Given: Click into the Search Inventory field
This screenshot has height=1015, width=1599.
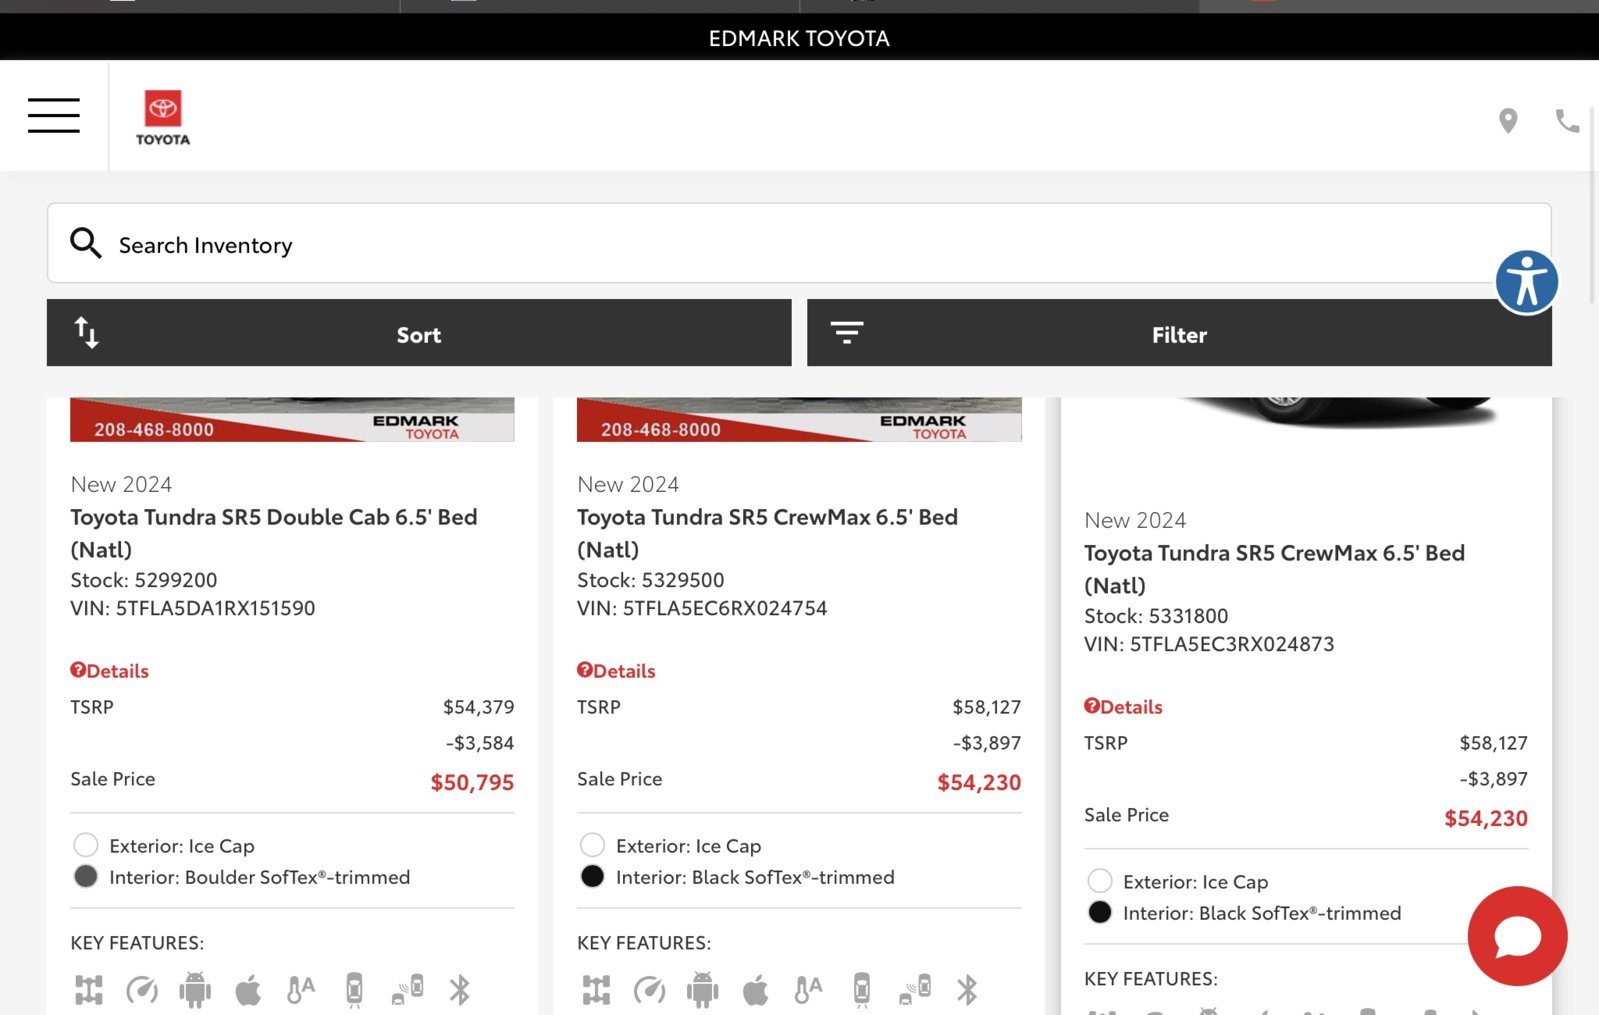Looking at the screenshot, I should coord(799,243).
